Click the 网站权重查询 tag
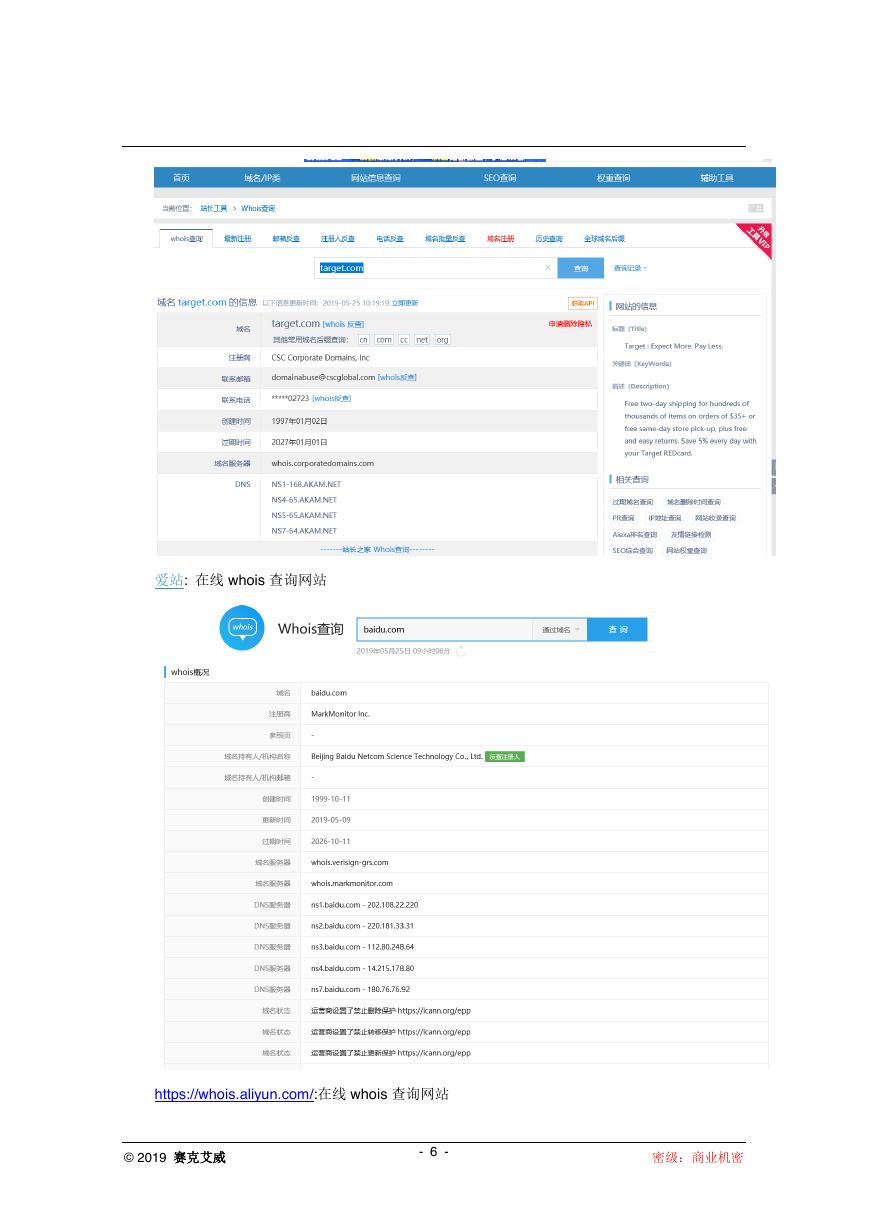869x1228 pixels. 687,551
